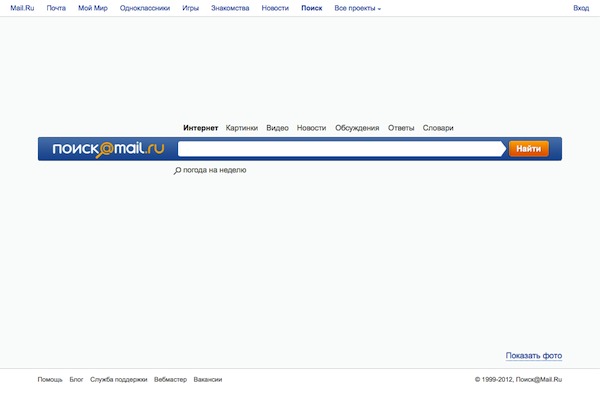Click the Поиск@mail.ru logo
Viewport: 600px width, 412px height.
[108, 149]
